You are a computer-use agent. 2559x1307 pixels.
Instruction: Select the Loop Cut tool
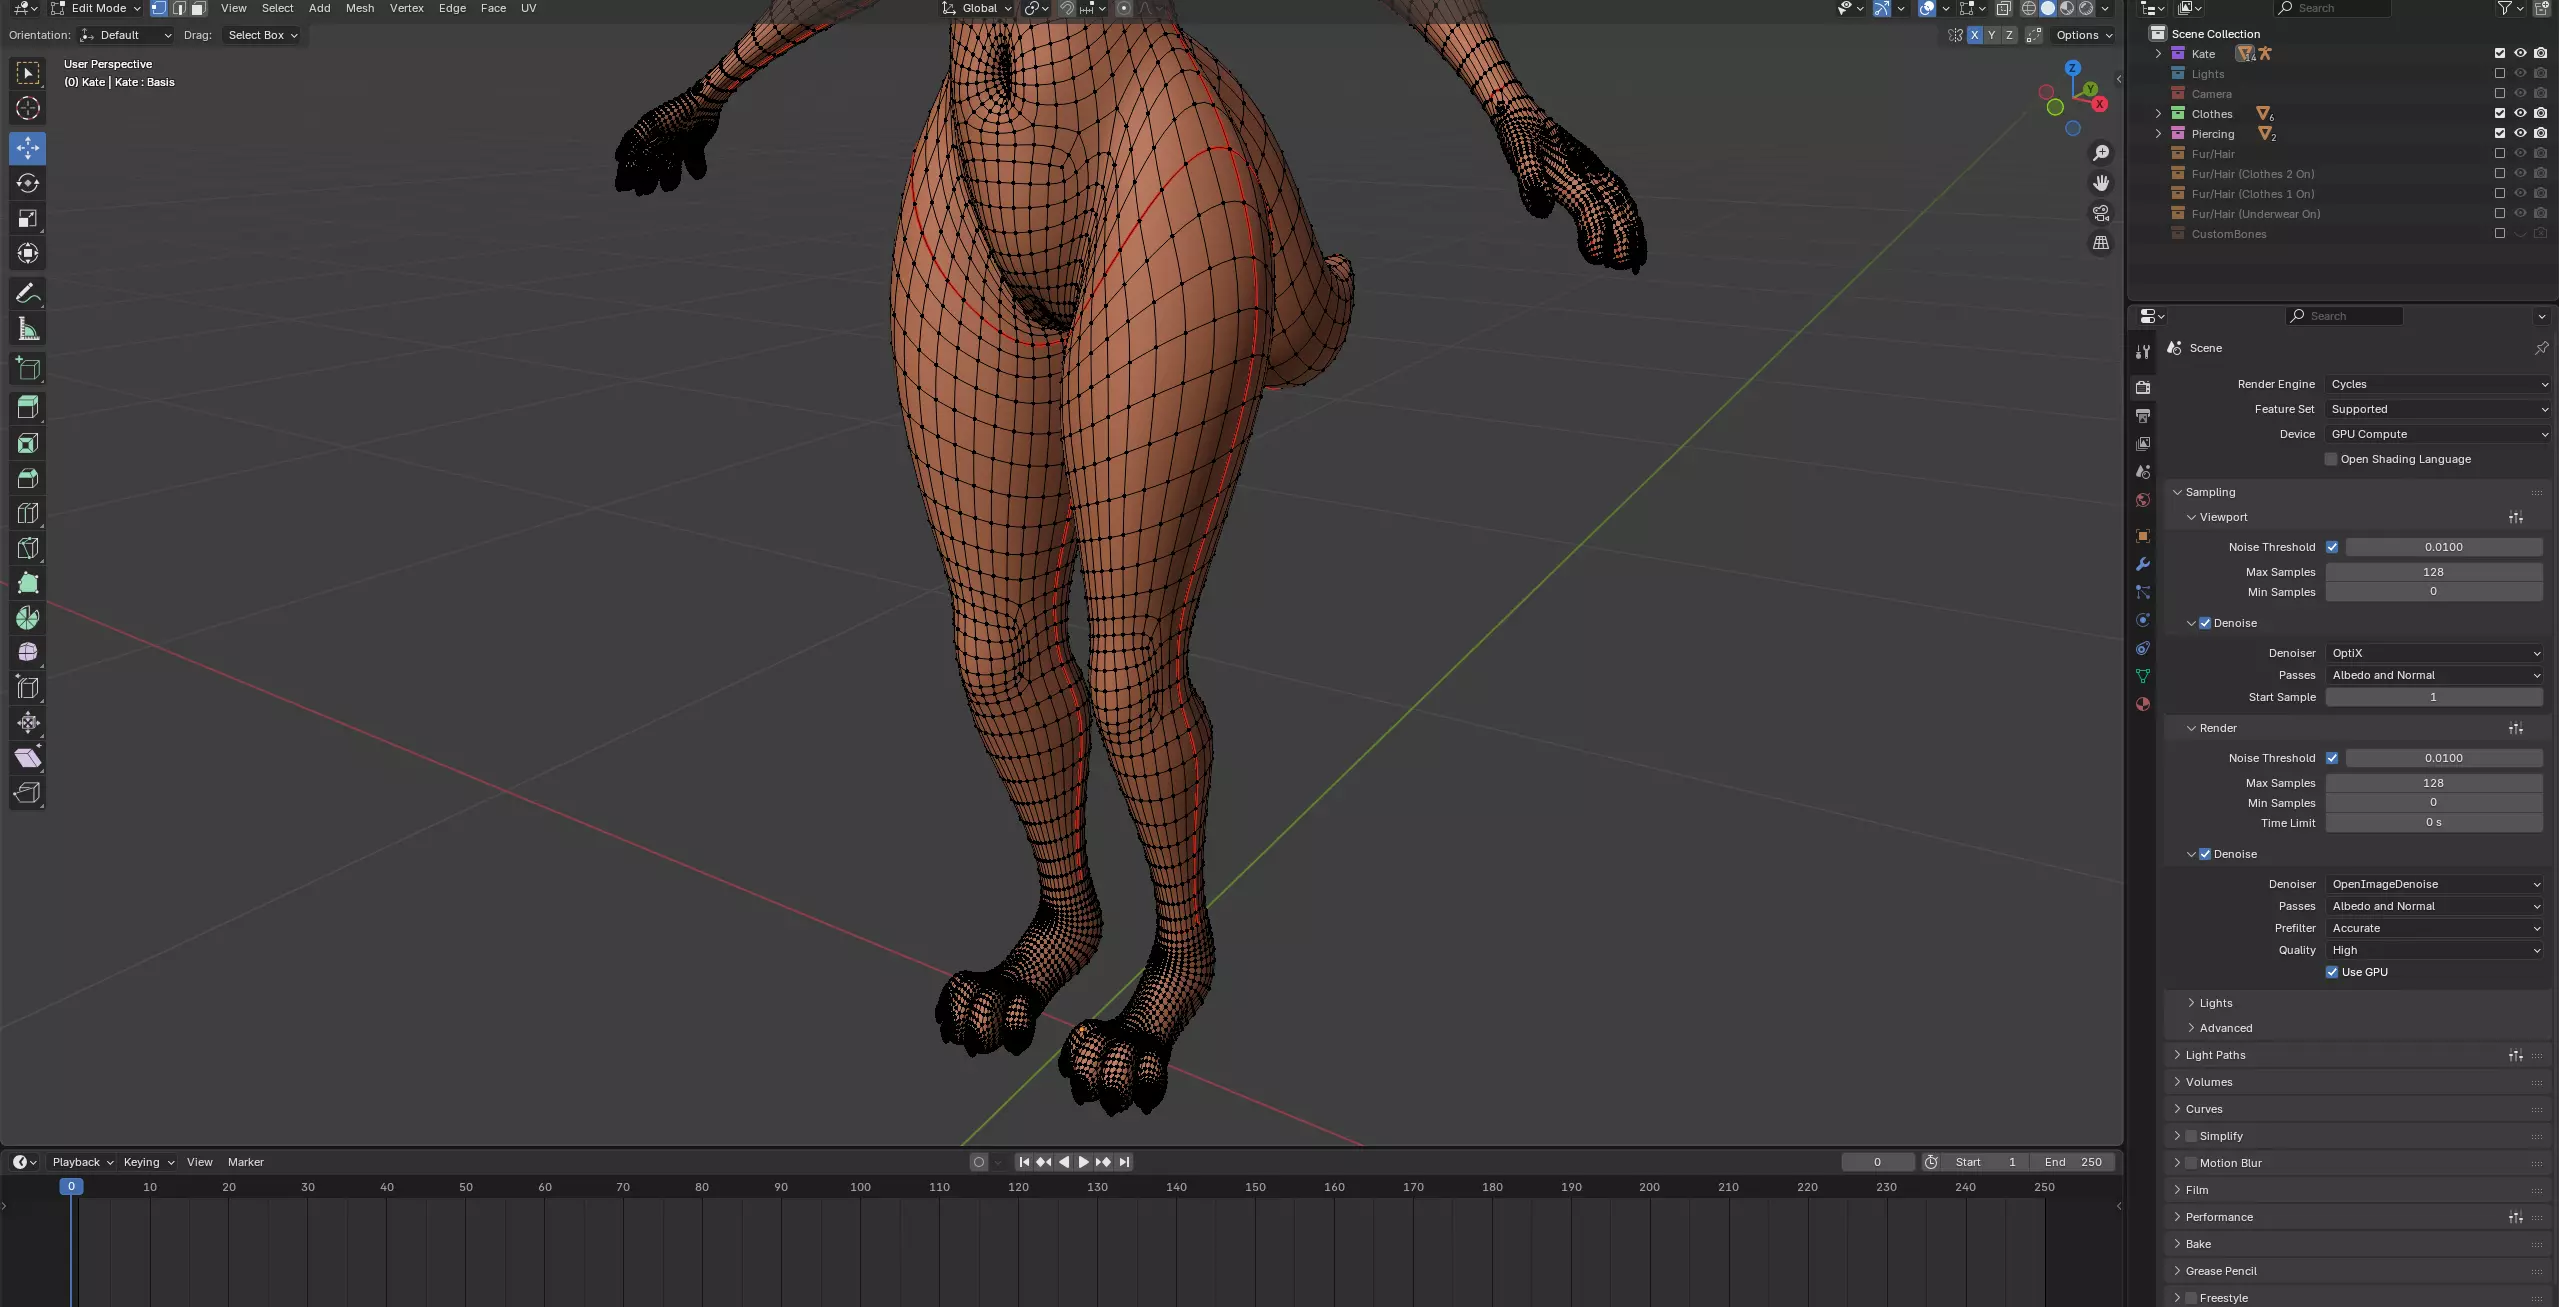(x=28, y=513)
